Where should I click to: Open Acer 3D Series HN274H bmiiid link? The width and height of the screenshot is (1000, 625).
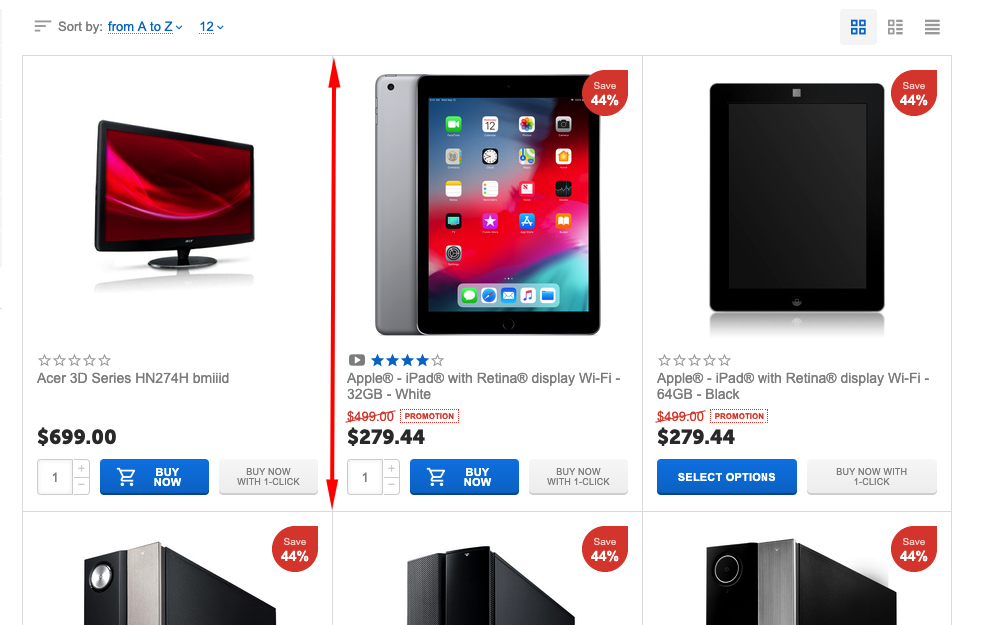pyautogui.click(x=133, y=378)
